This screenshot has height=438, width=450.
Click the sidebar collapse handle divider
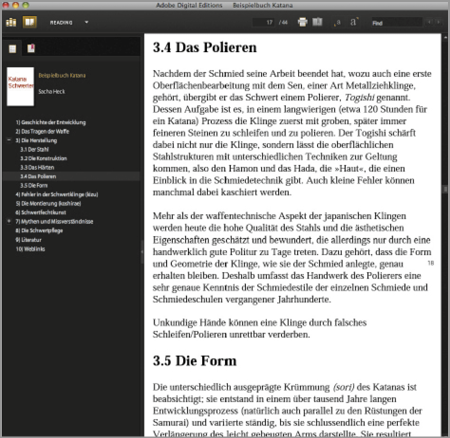coord(142,251)
